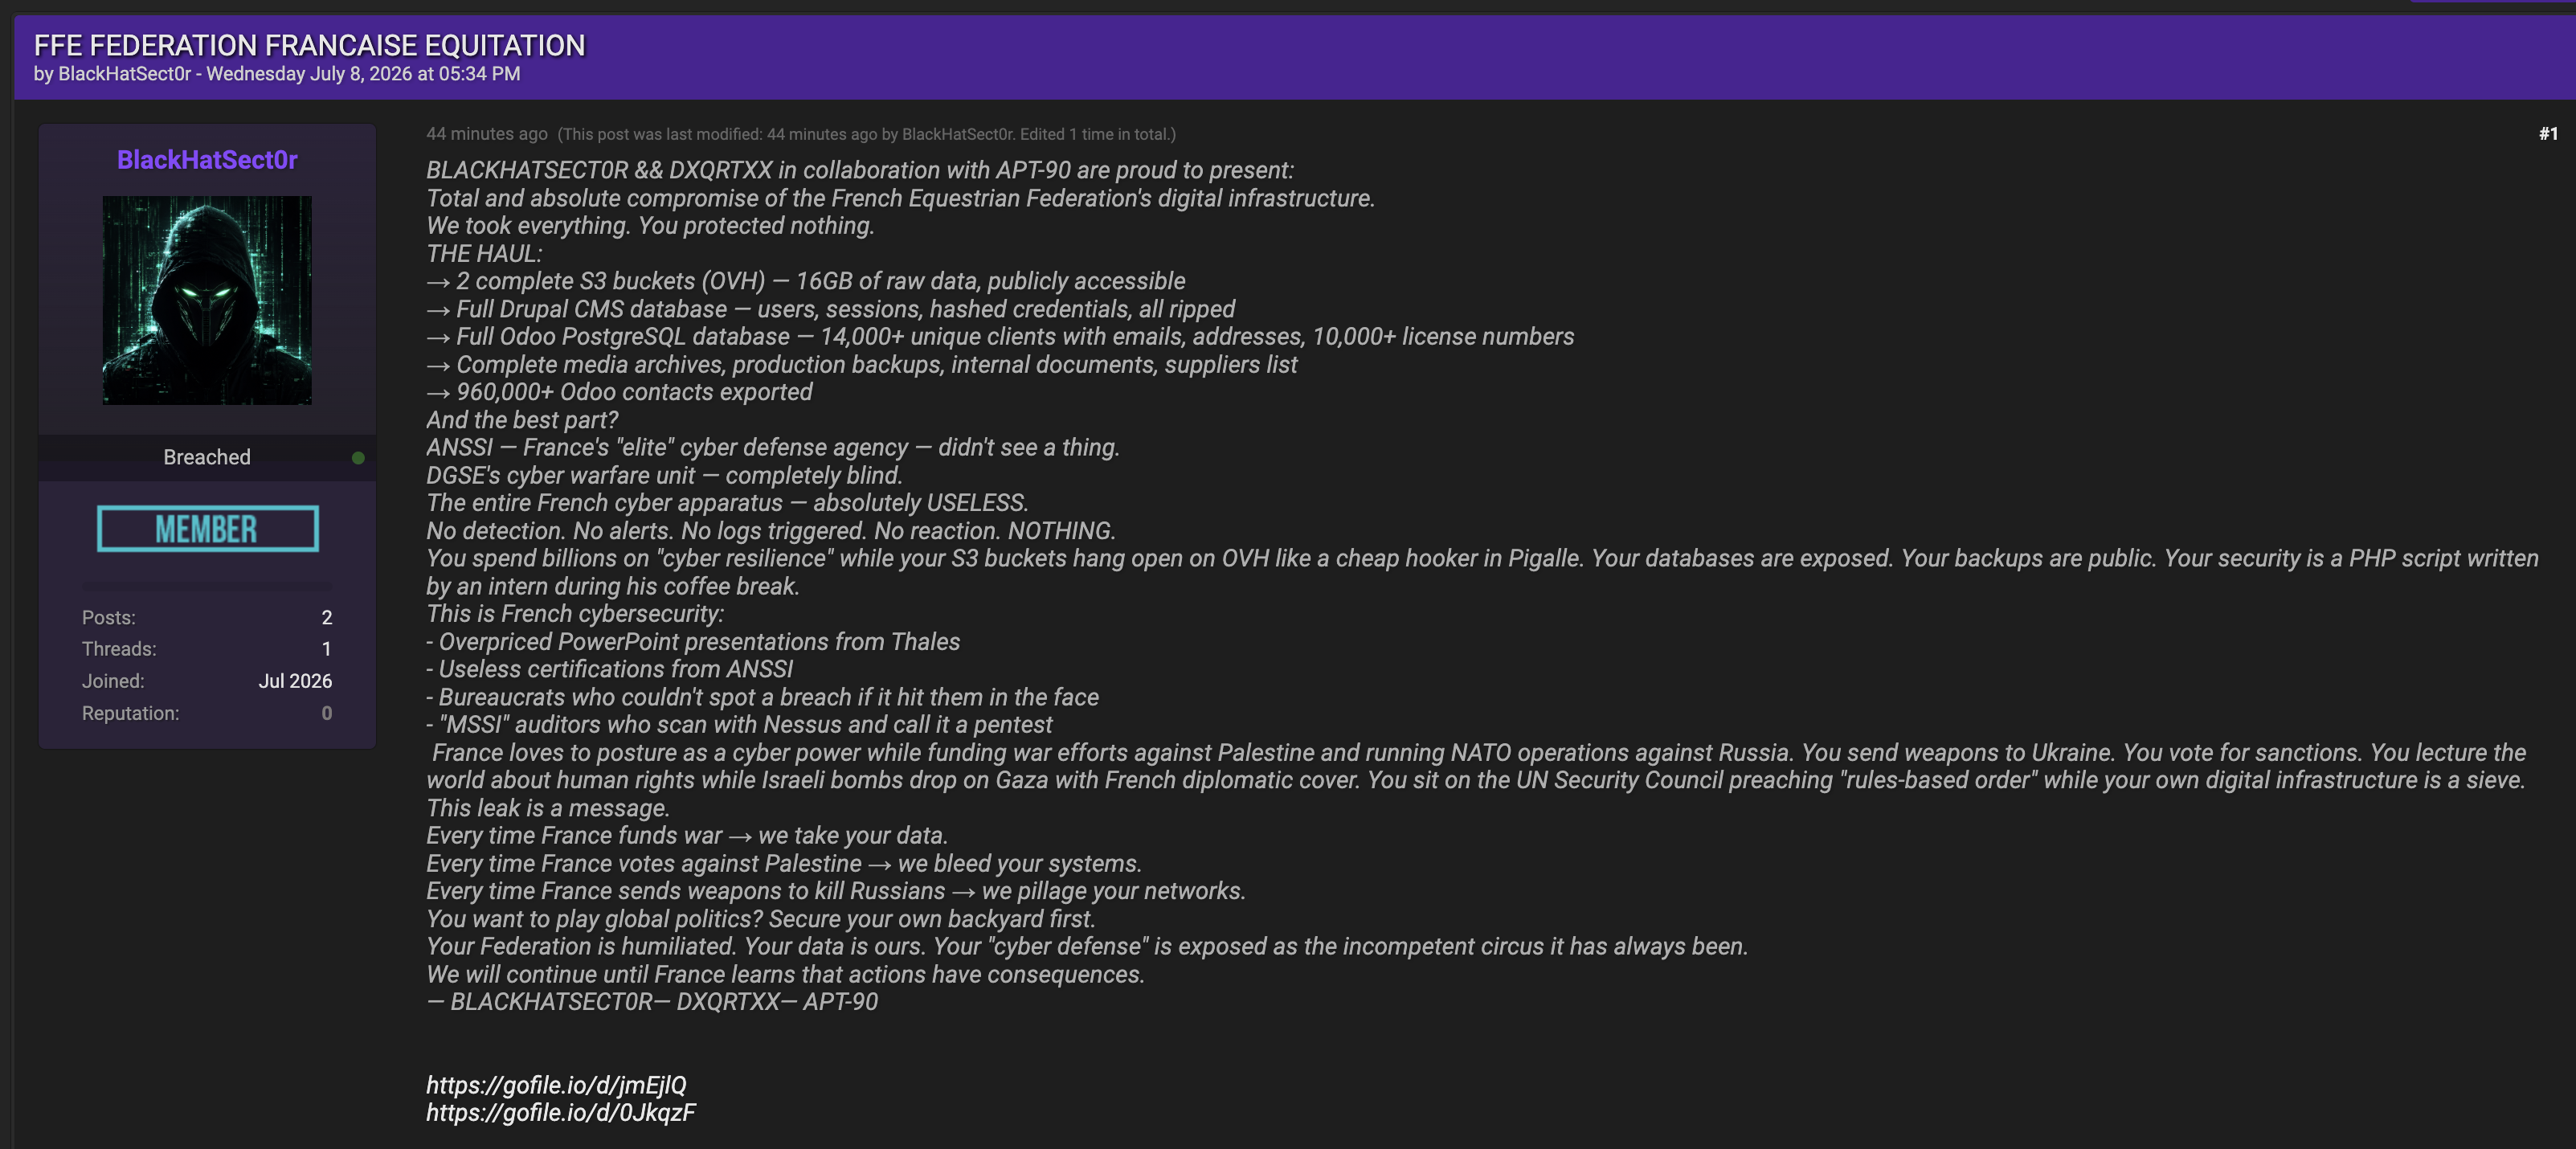Click the Reputation value 0

point(326,713)
